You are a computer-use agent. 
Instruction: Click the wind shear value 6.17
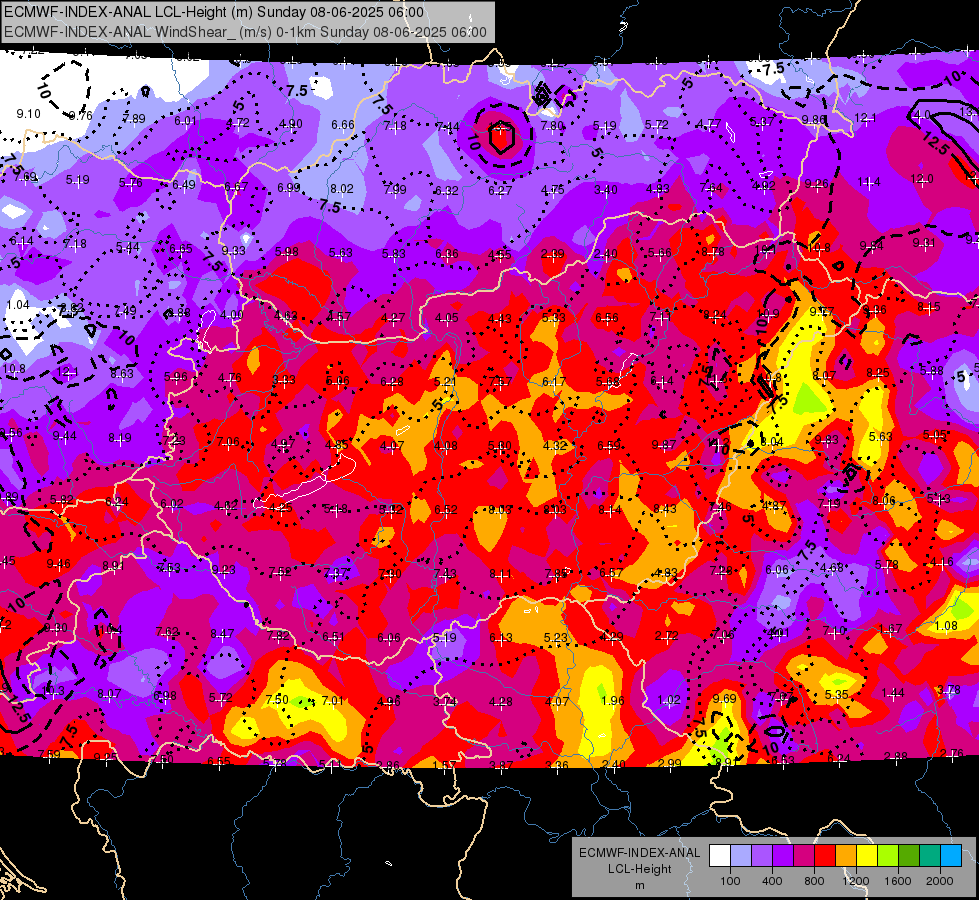(554, 382)
